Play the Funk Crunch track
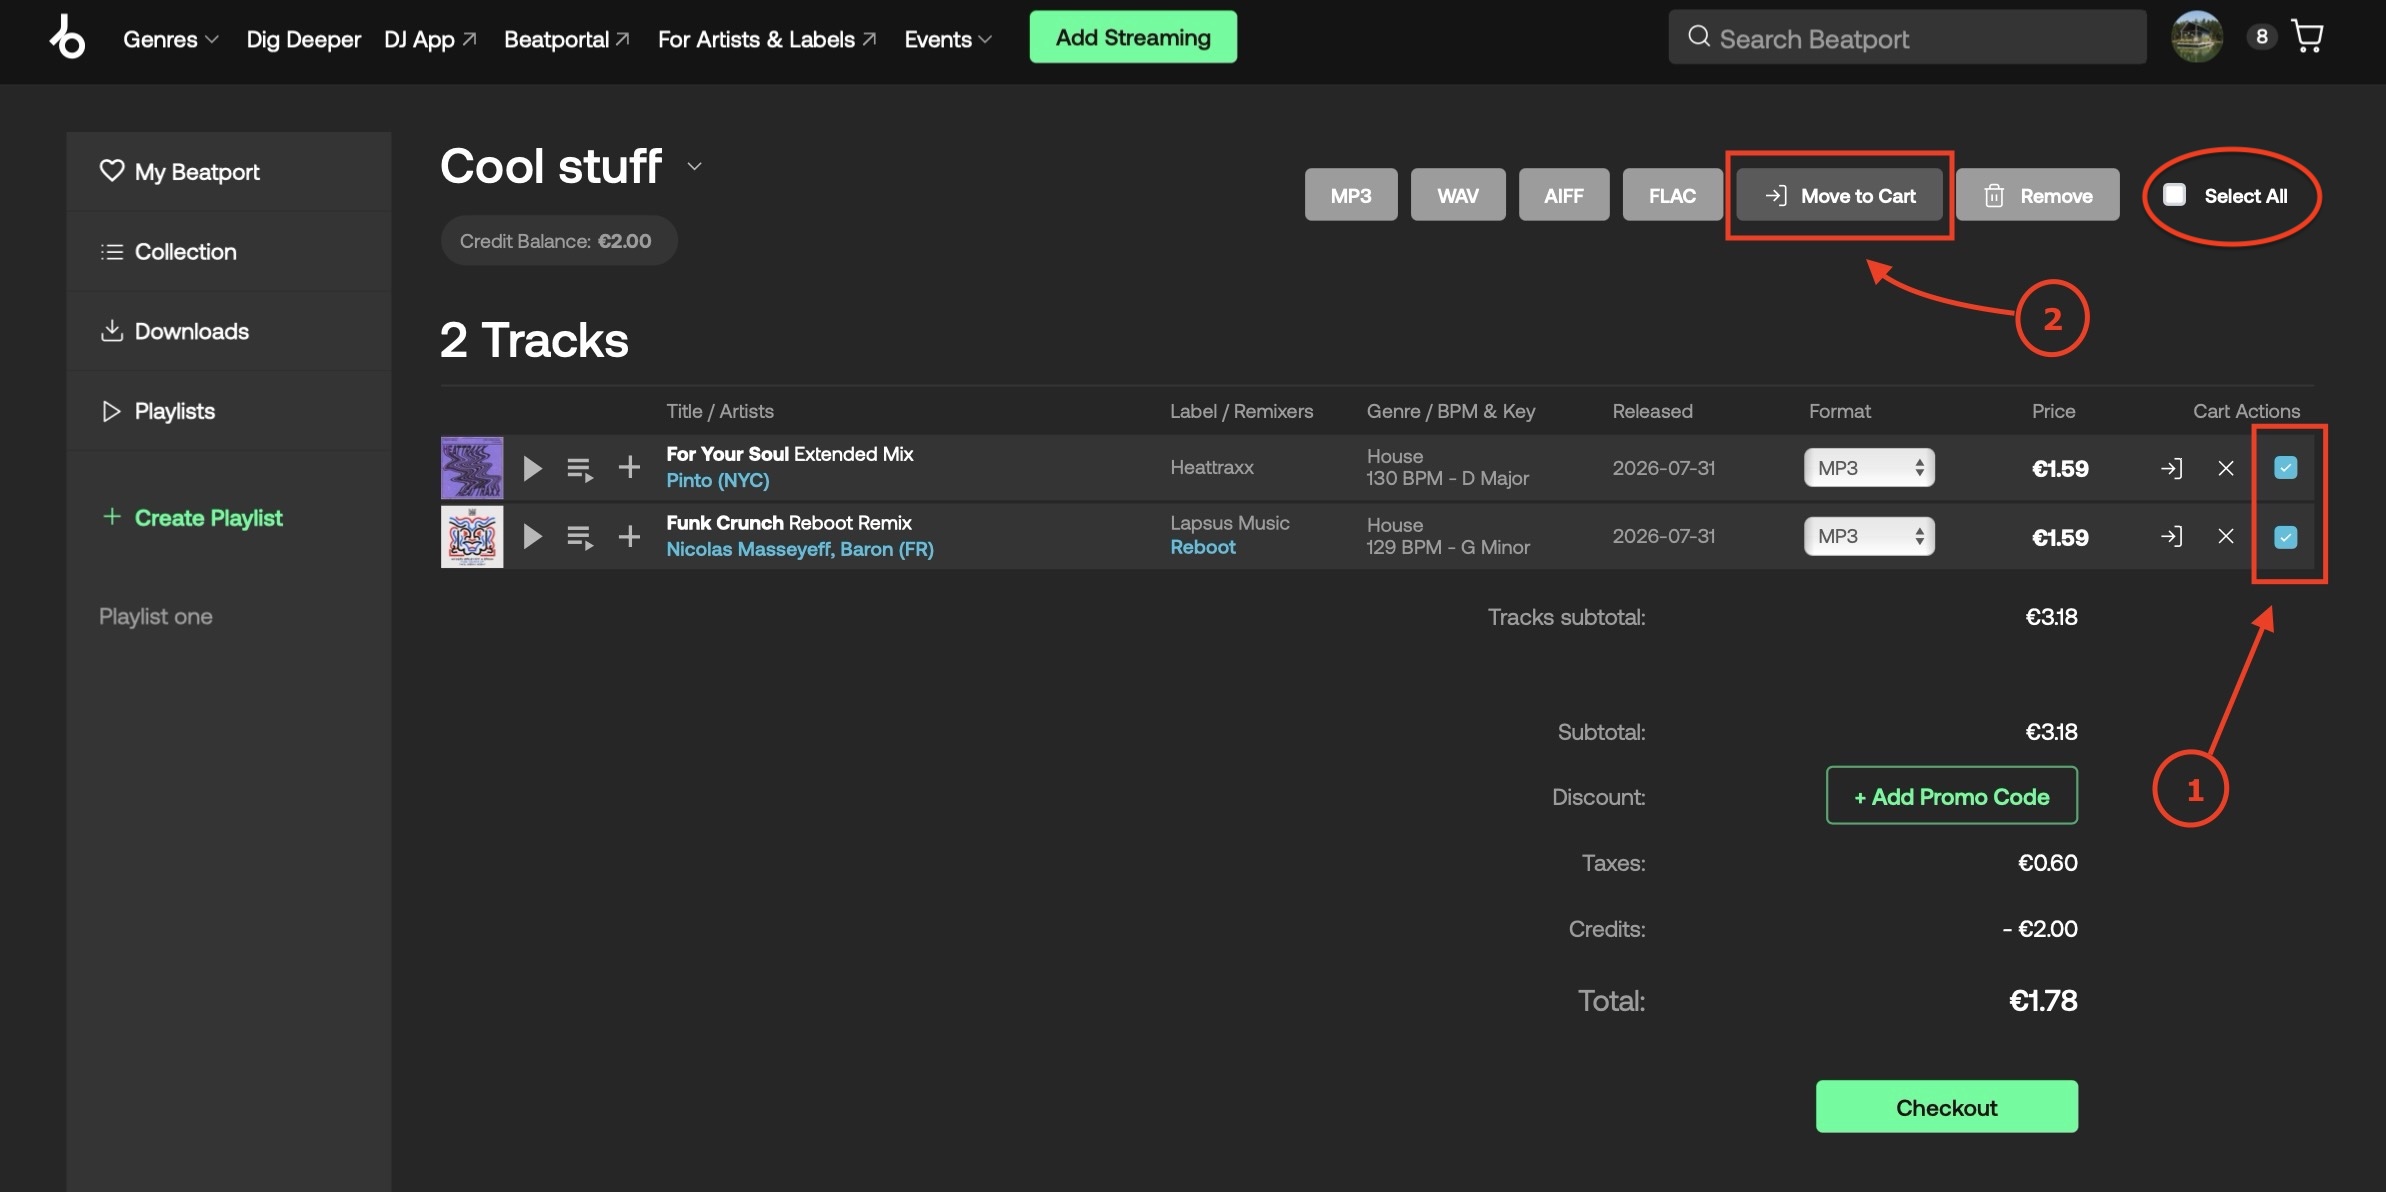This screenshot has width=2386, height=1192. [532, 537]
